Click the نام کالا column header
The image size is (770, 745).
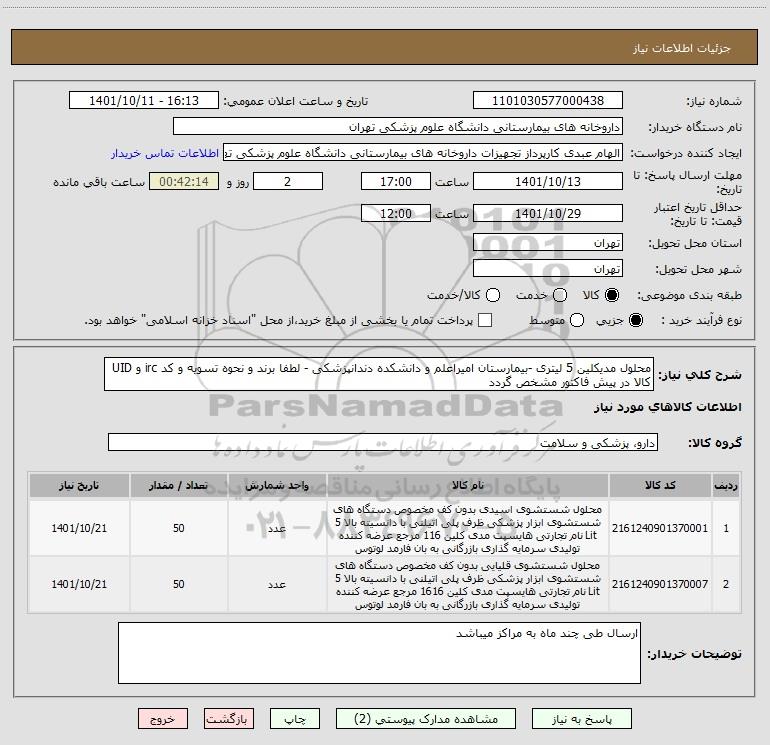[x=468, y=486]
